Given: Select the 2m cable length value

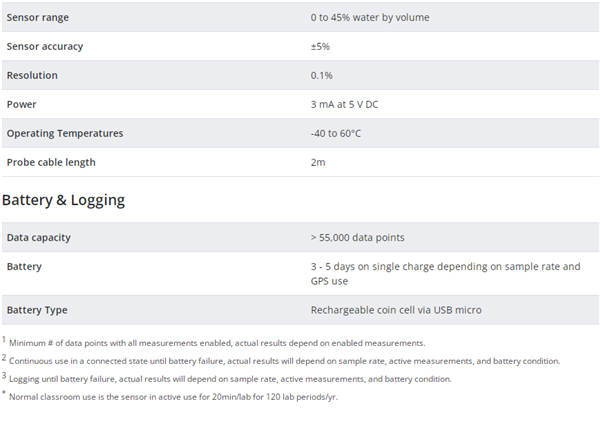Looking at the screenshot, I should tap(318, 162).
